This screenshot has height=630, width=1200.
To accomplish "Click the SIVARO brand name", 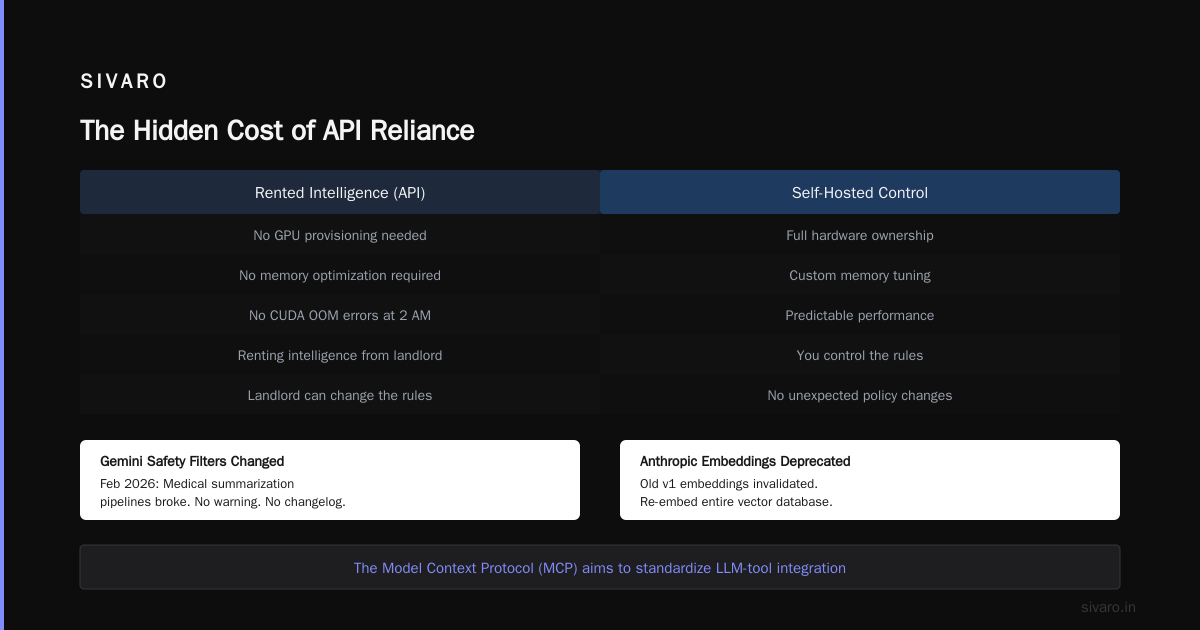I will pos(124,82).
